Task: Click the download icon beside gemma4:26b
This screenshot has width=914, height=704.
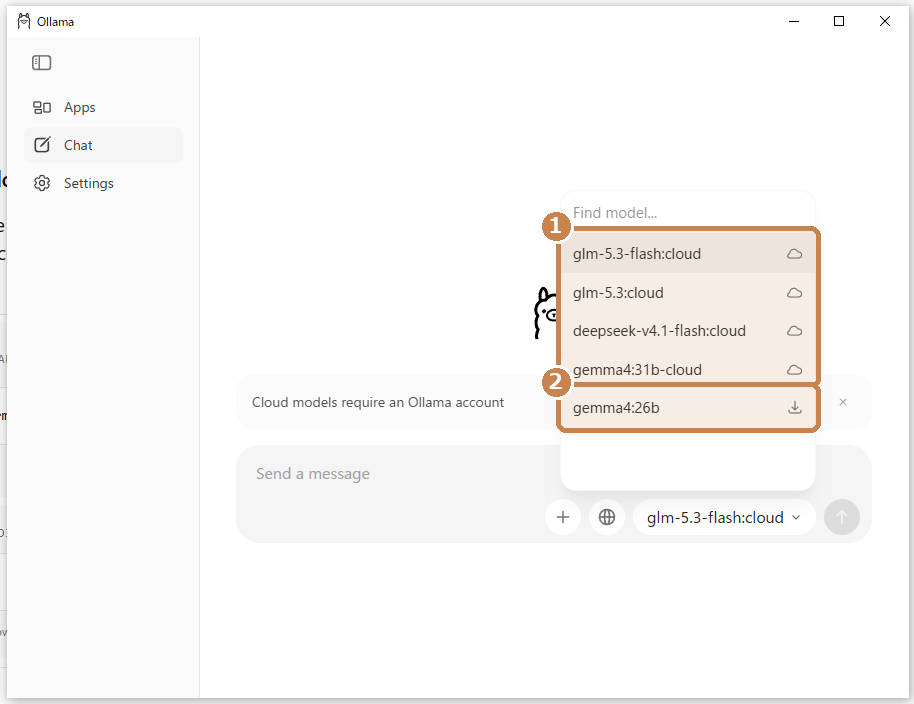Action: coord(795,407)
